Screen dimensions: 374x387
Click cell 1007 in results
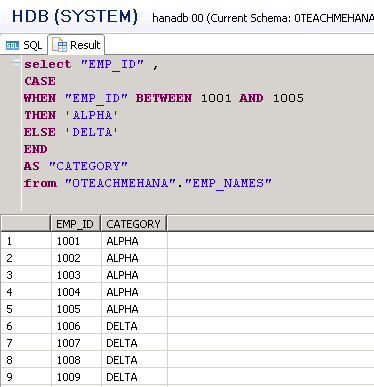(x=76, y=343)
